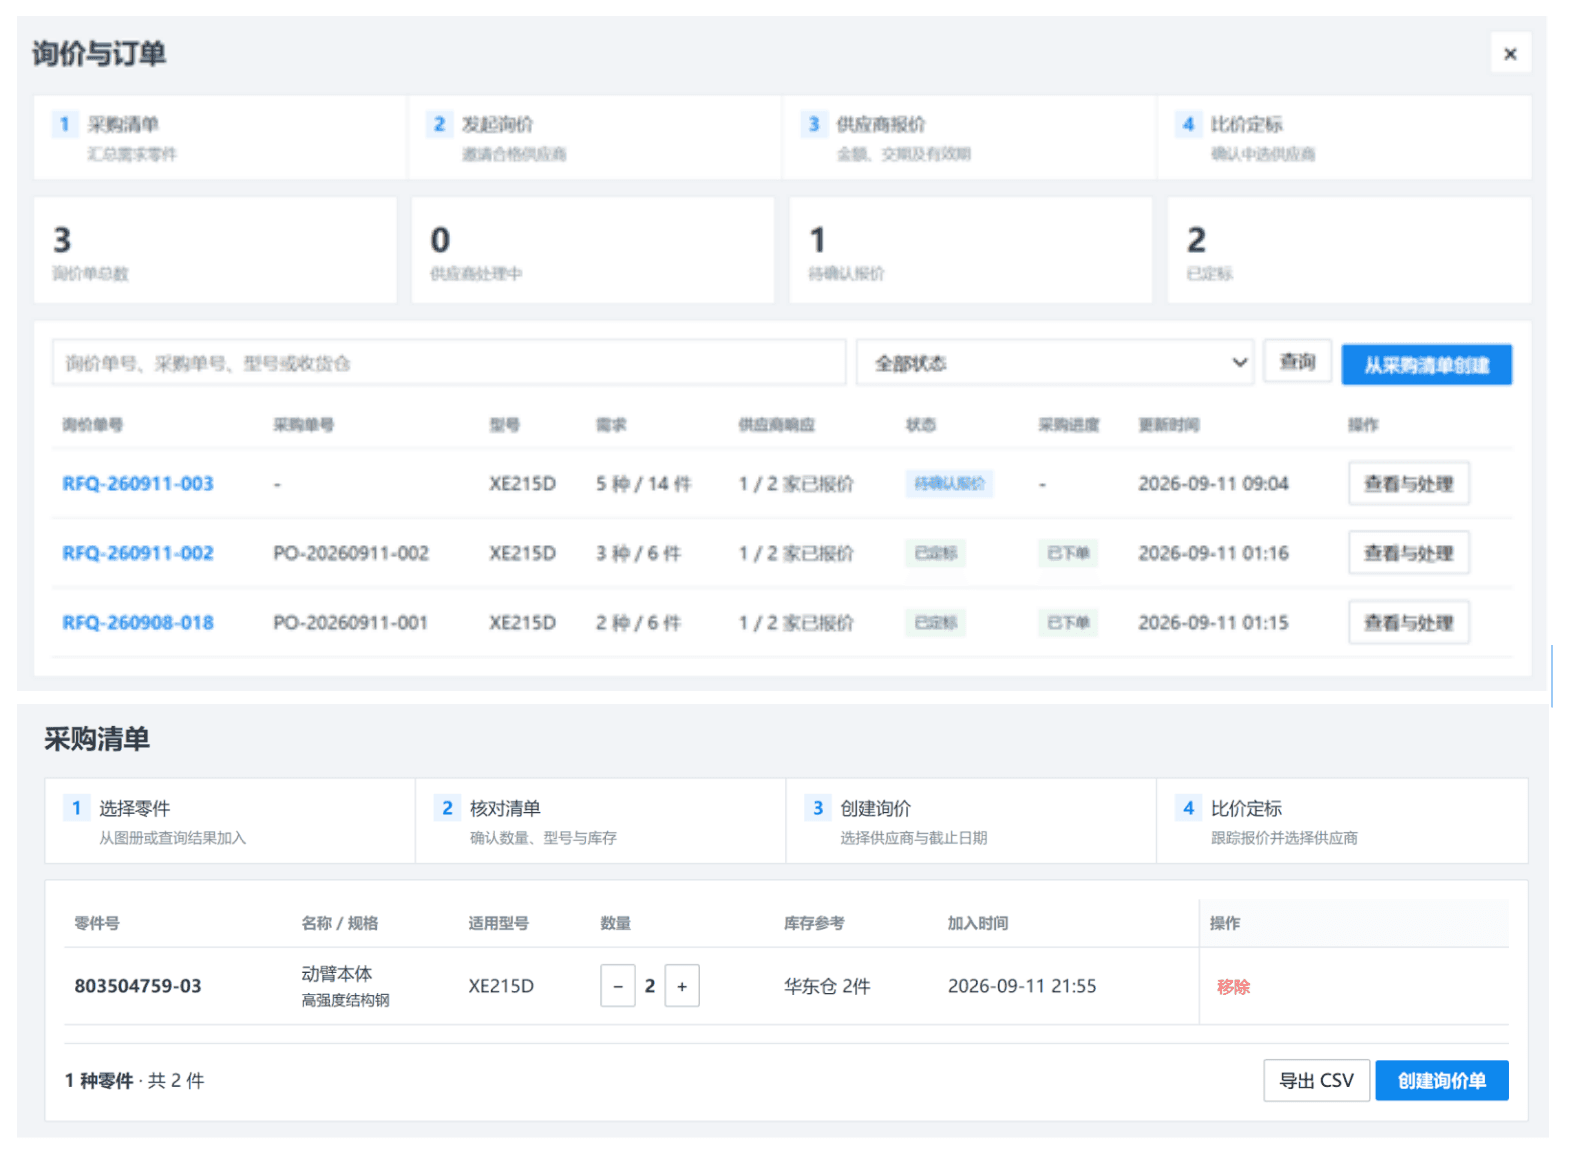
Task: Close the 询价与订单 dialog
Action: point(1510,53)
